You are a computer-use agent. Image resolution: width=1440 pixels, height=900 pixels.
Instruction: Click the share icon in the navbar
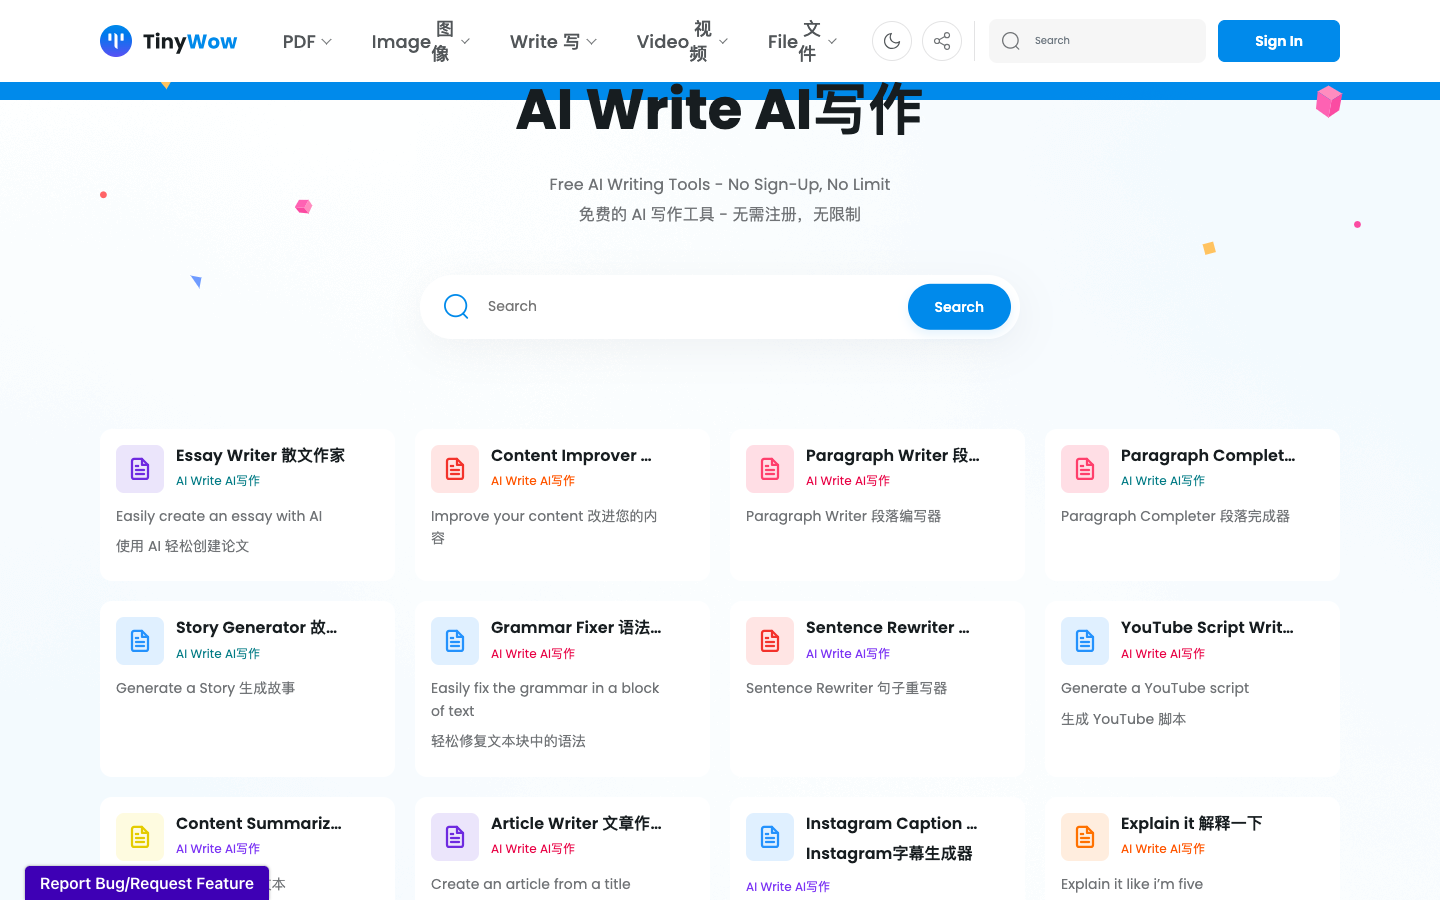coord(941,41)
